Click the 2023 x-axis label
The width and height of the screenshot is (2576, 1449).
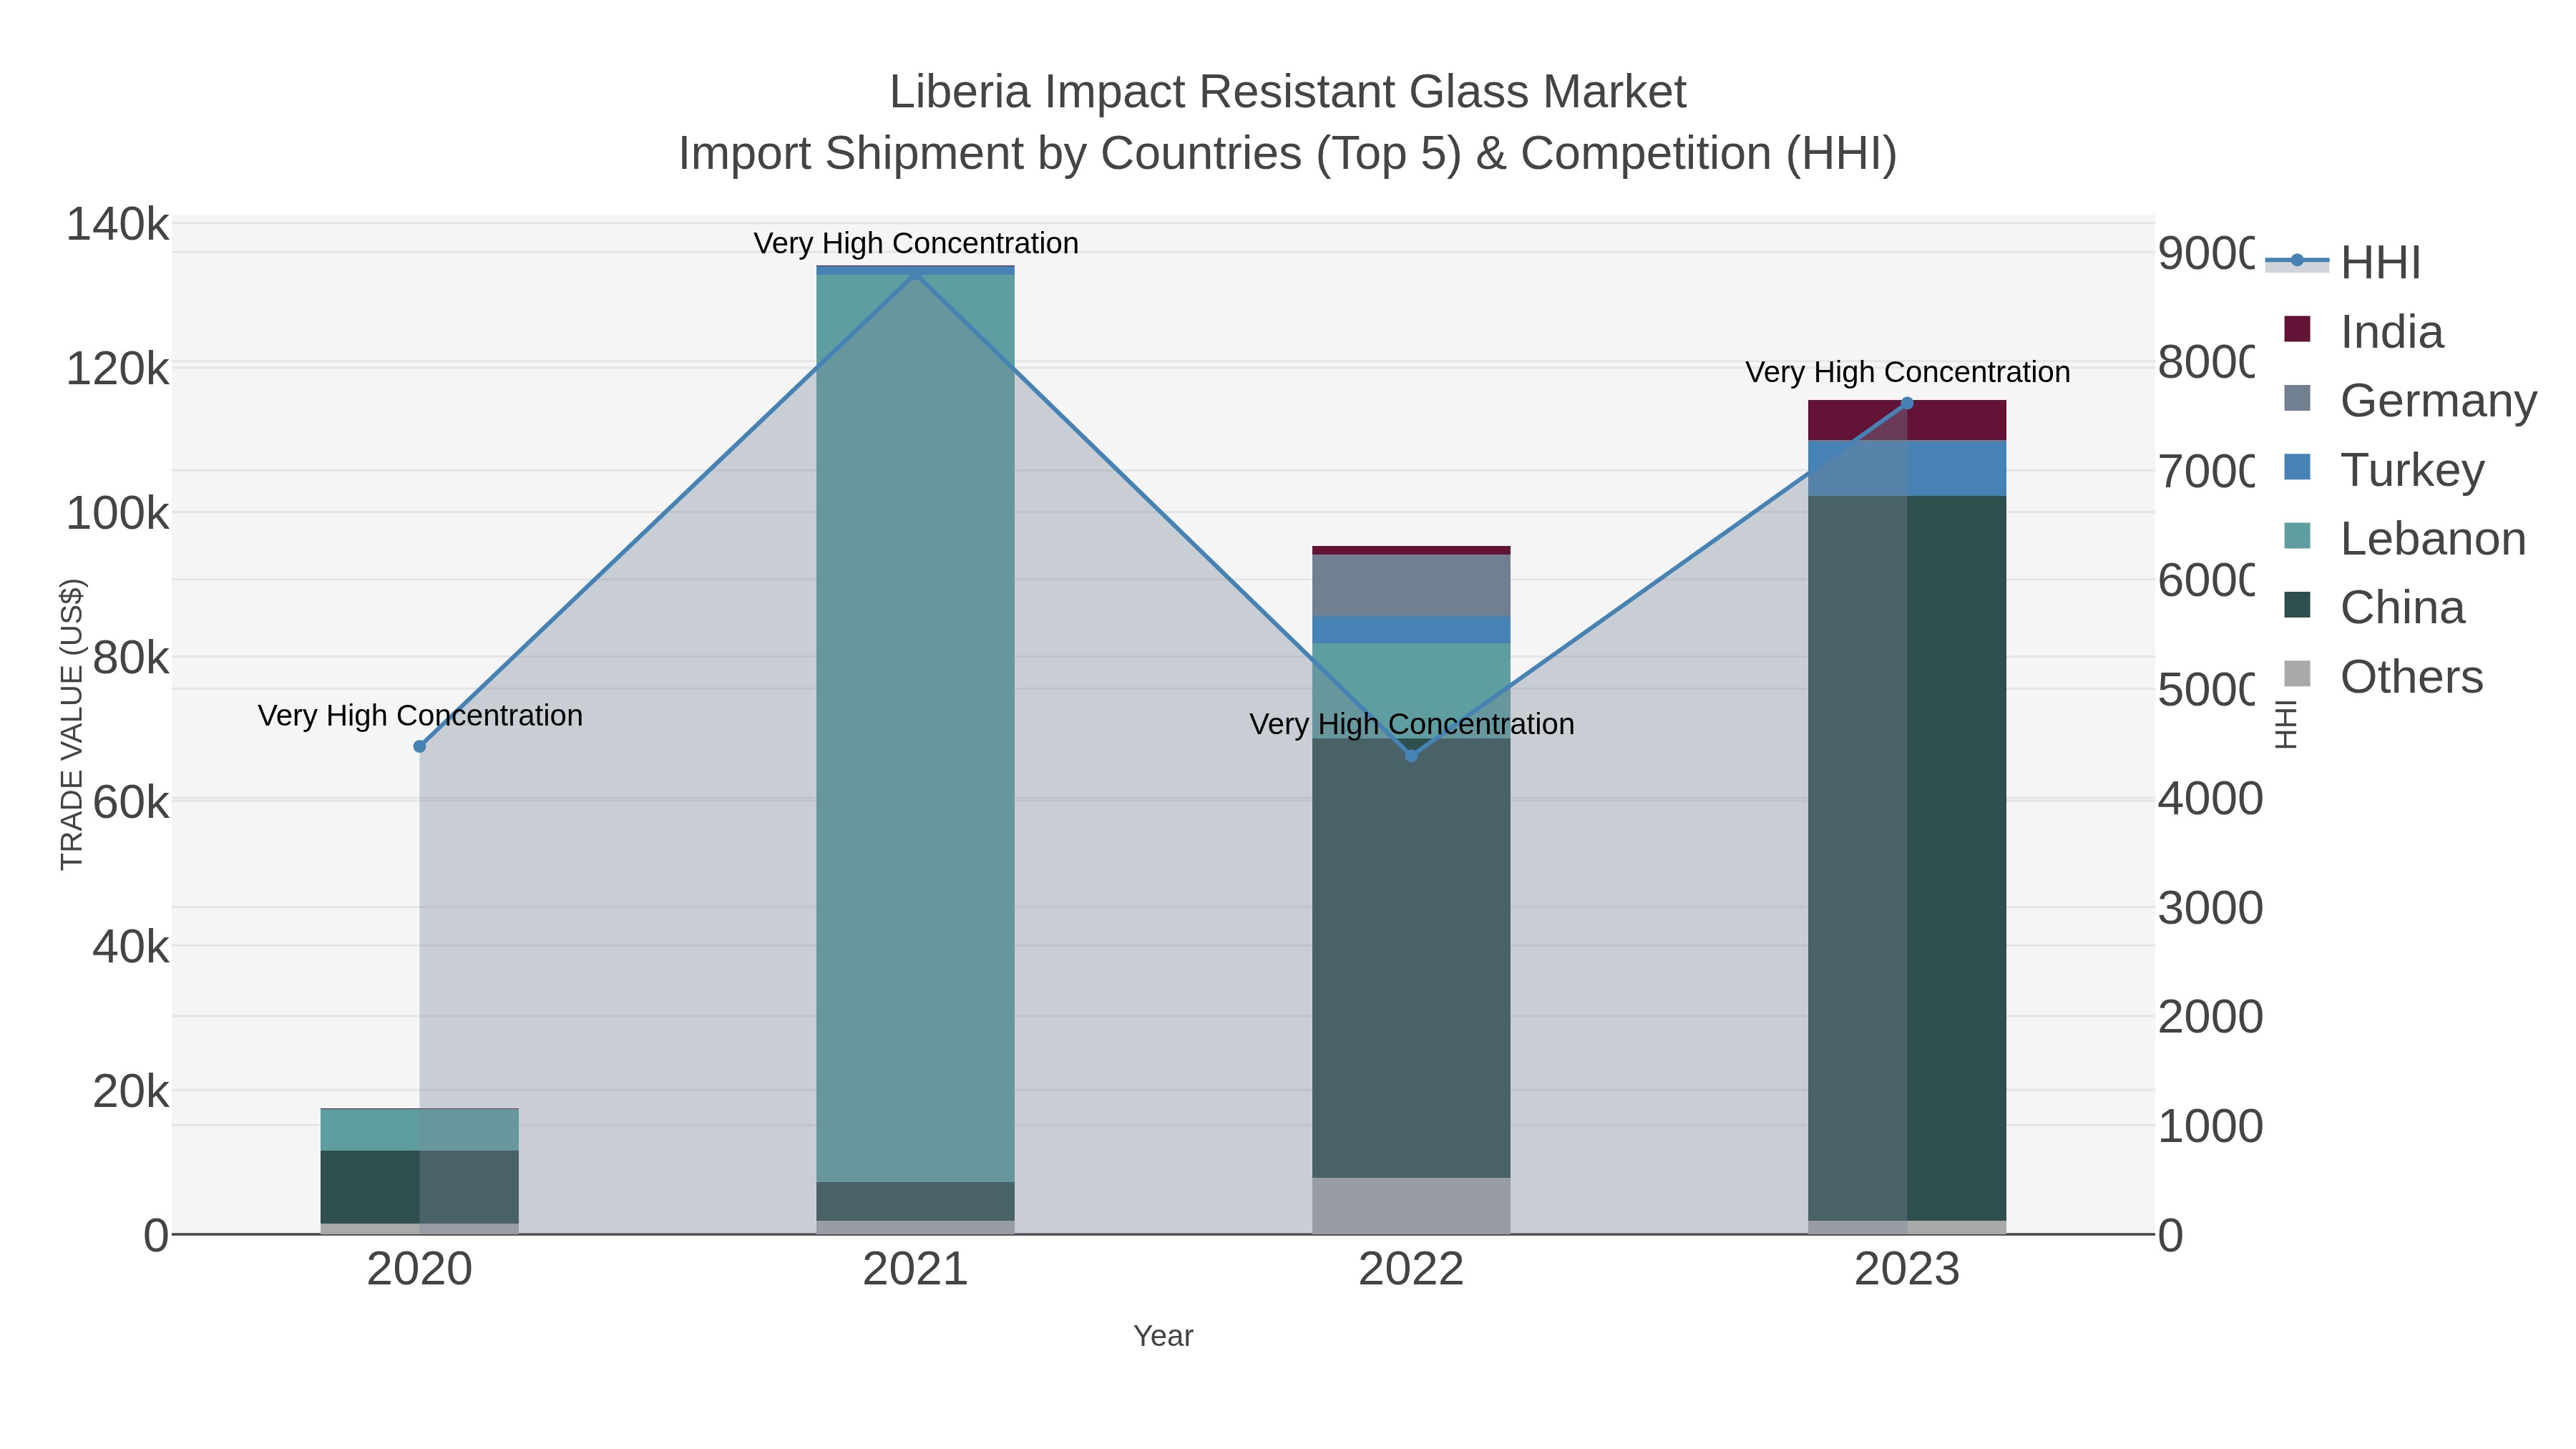click(x=1907, y=1269)
